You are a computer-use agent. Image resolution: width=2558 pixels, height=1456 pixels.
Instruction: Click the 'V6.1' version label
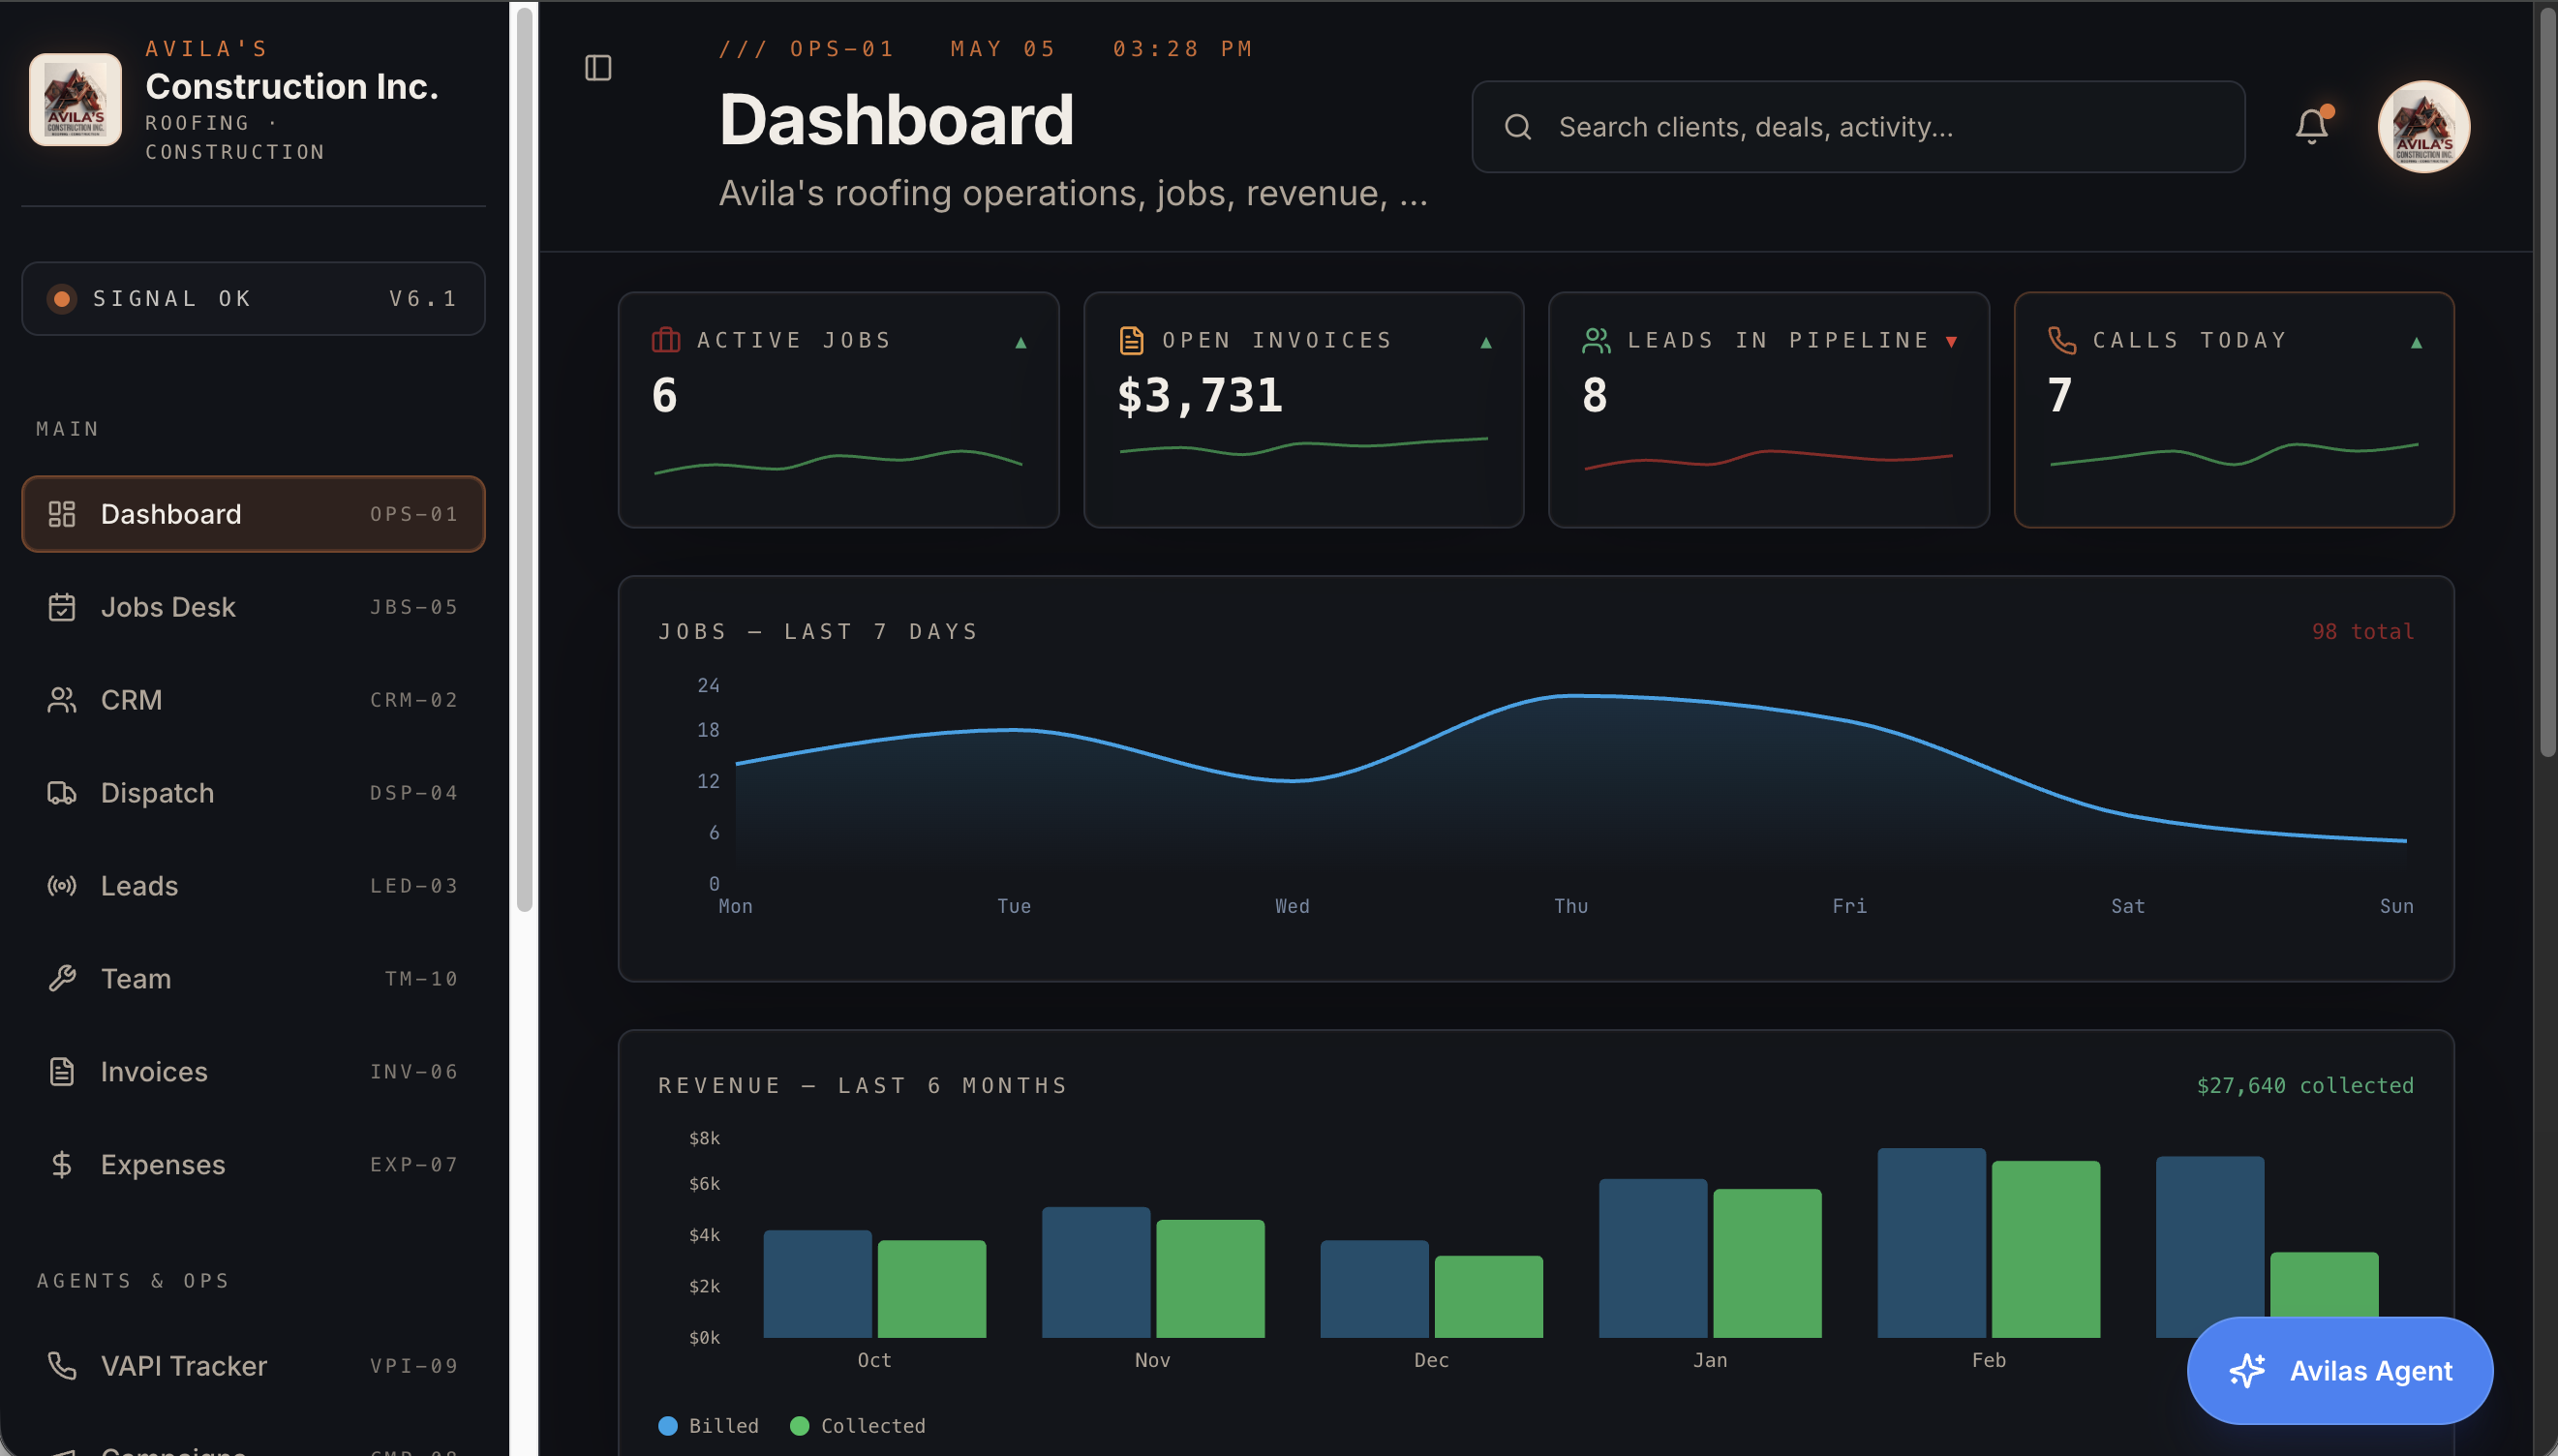click(x=423, y=299)
